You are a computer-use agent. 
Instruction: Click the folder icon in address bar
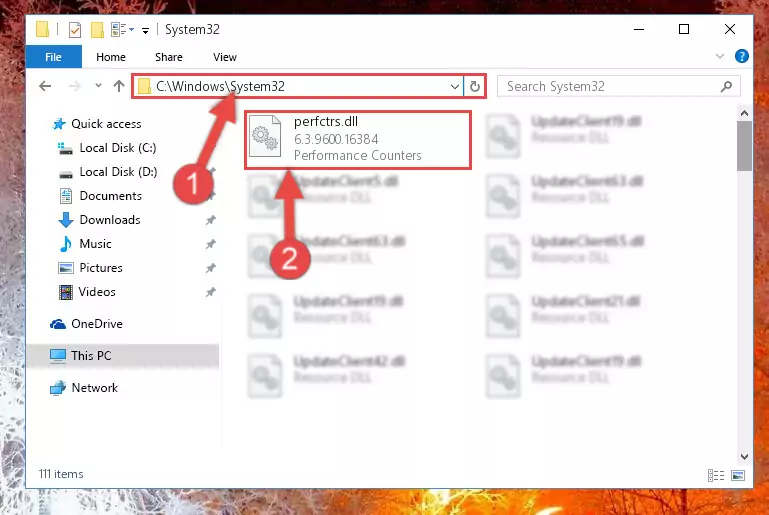click(x=144, y=87)
